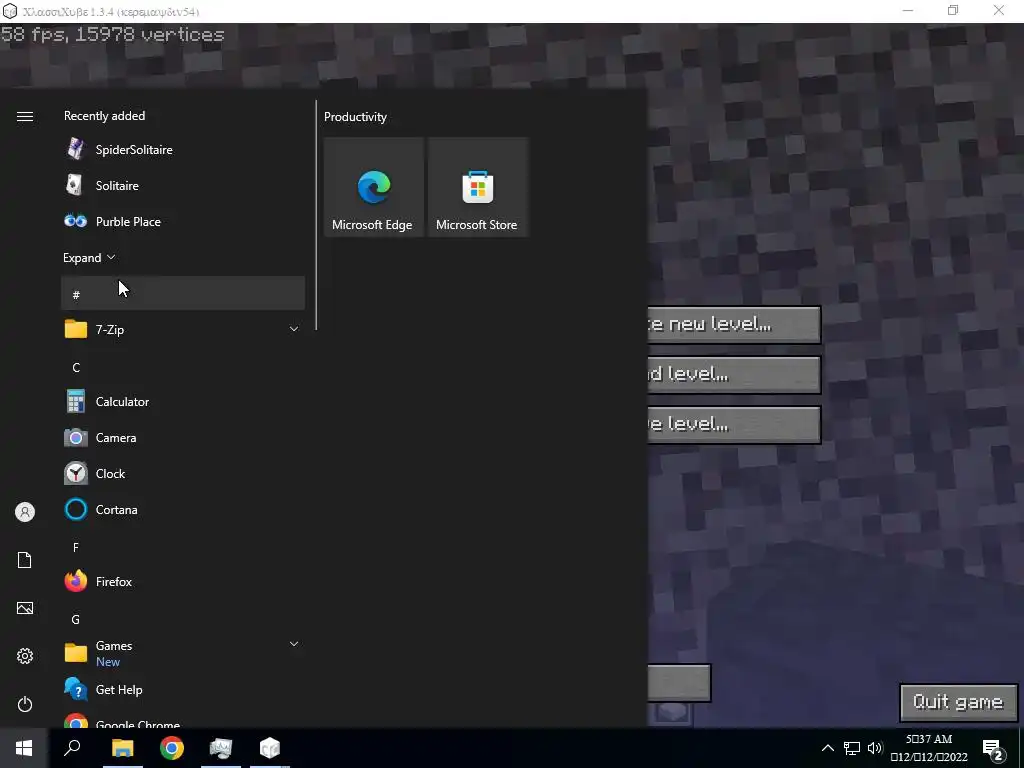Viewport: 1024px width, 768px height.
Task: Click the second level button in game menu
Action: pos(734,375)
